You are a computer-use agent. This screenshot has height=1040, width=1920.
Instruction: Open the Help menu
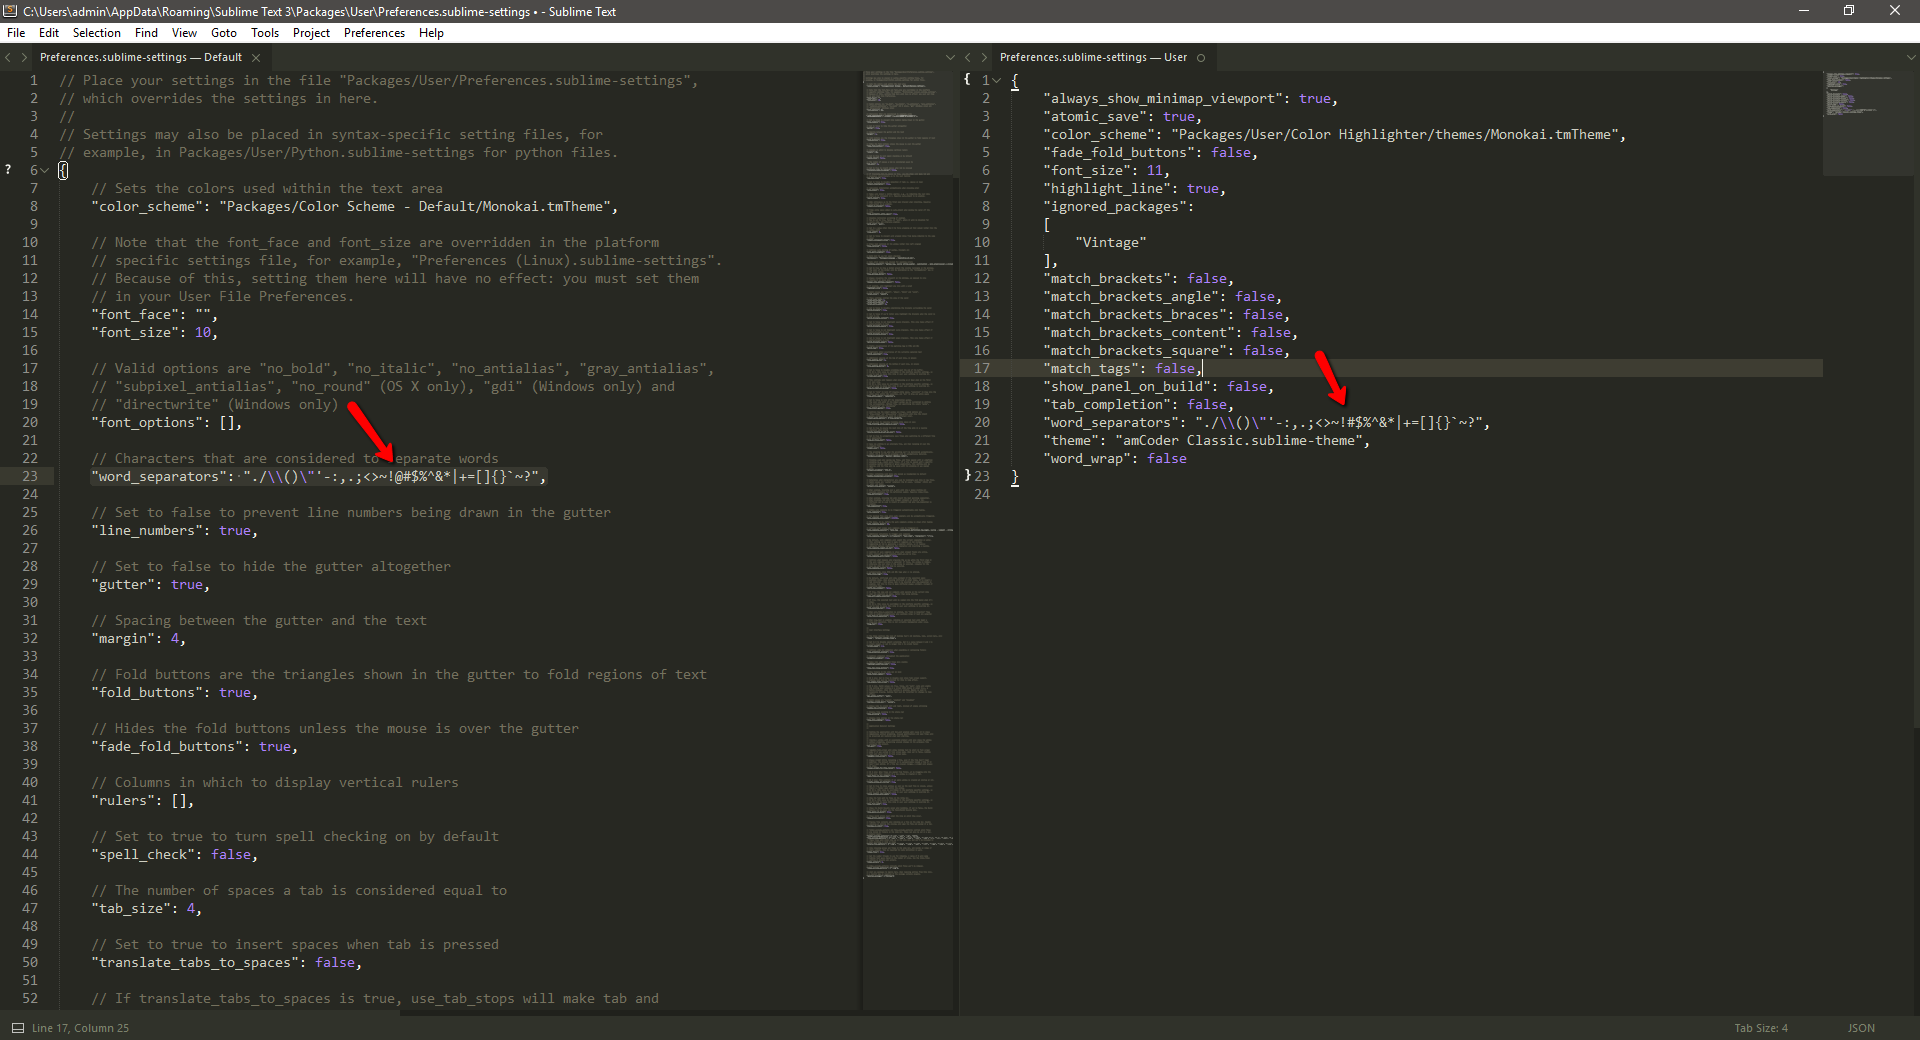tap(431, 33)
